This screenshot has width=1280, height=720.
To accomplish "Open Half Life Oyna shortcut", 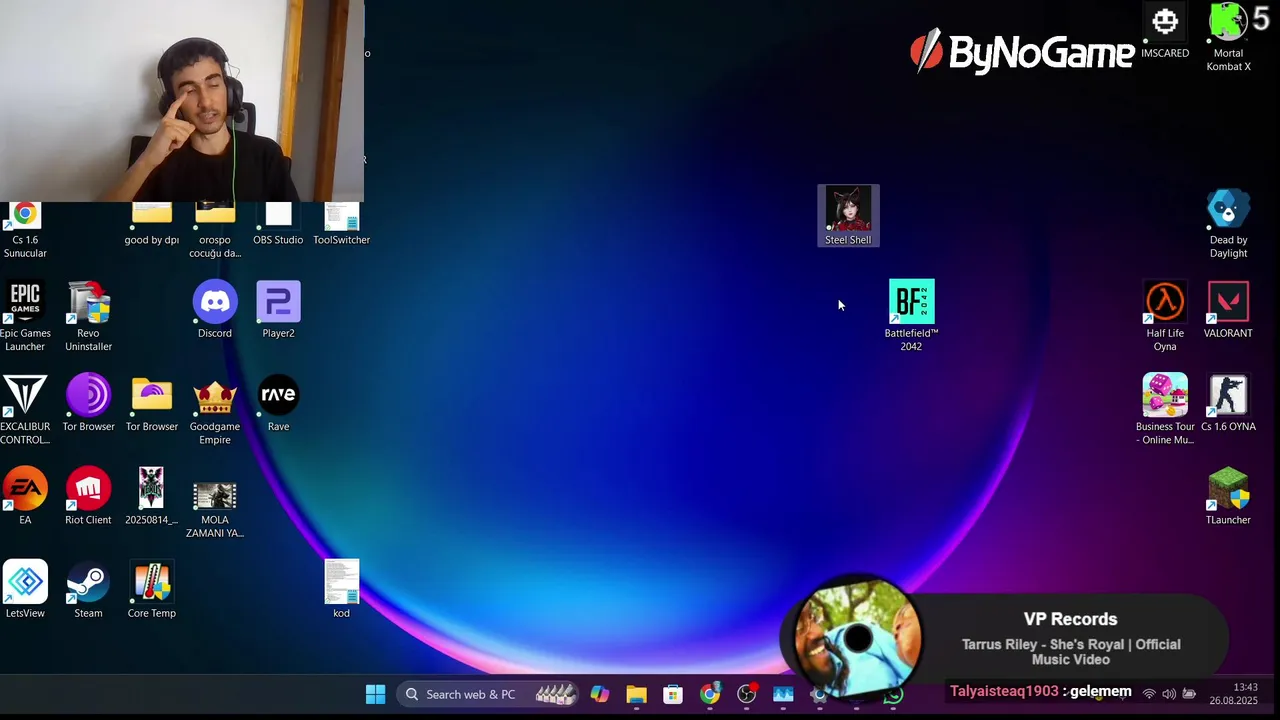I will click(x=1165, y=316).
